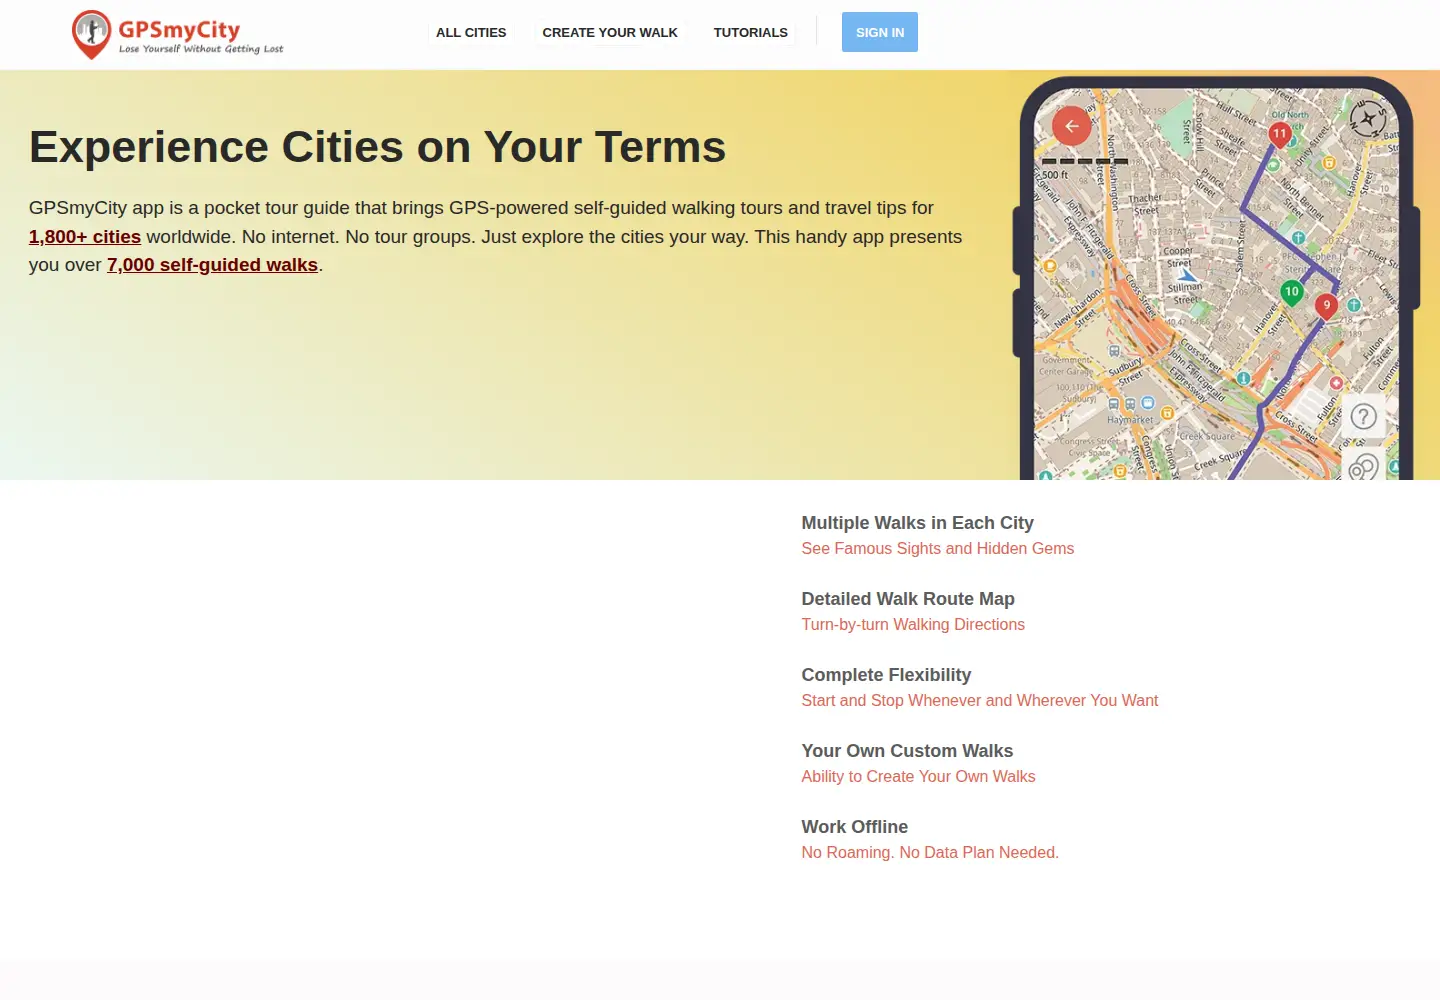Open the All Cities menu
Image resolution: width=1440 pixels, height=1000 pixels.
point(471,32)
